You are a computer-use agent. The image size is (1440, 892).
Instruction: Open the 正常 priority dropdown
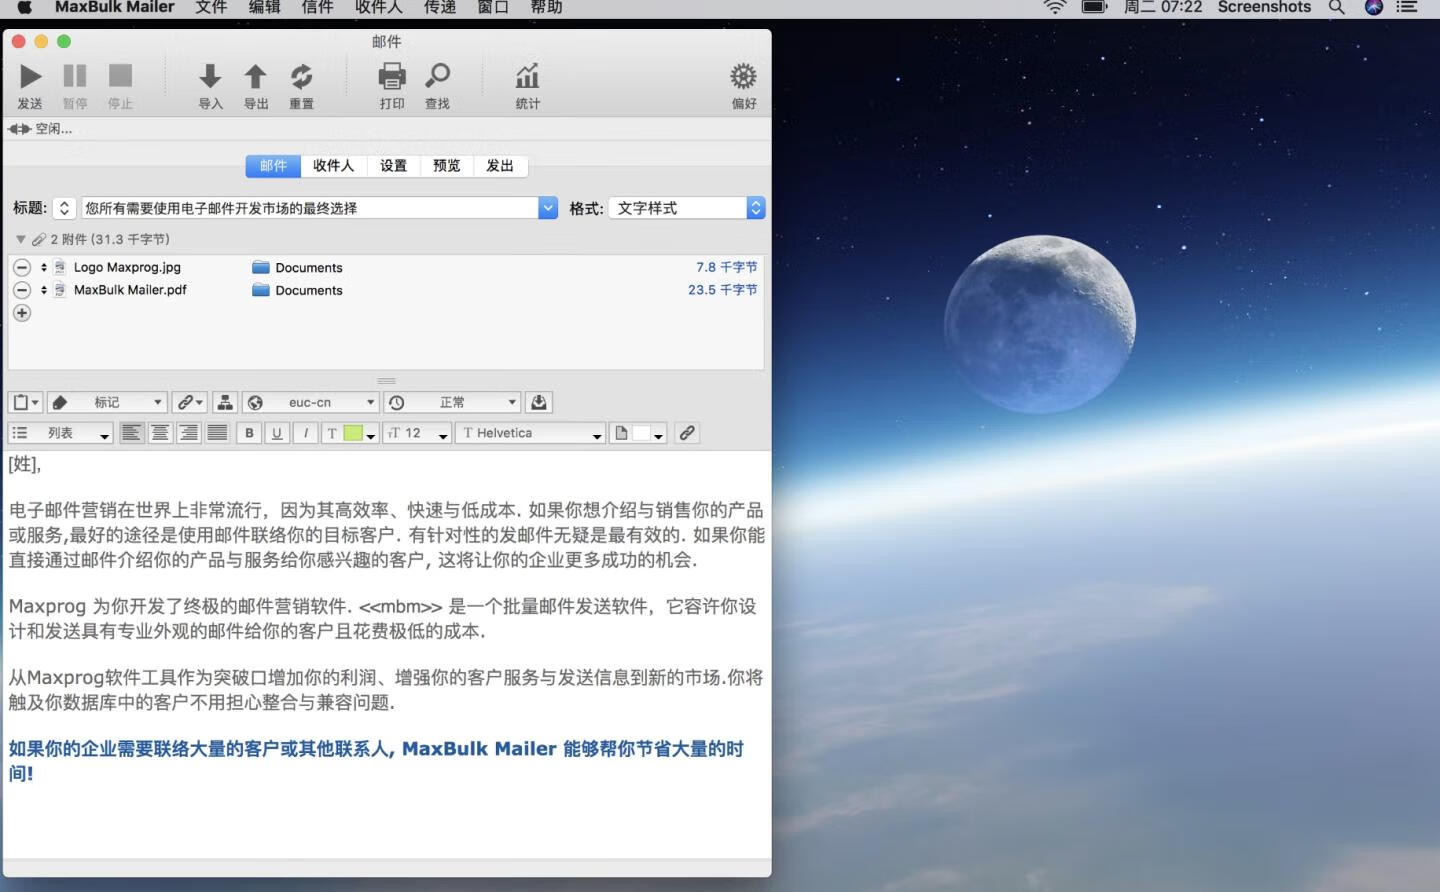pos(453,402)
